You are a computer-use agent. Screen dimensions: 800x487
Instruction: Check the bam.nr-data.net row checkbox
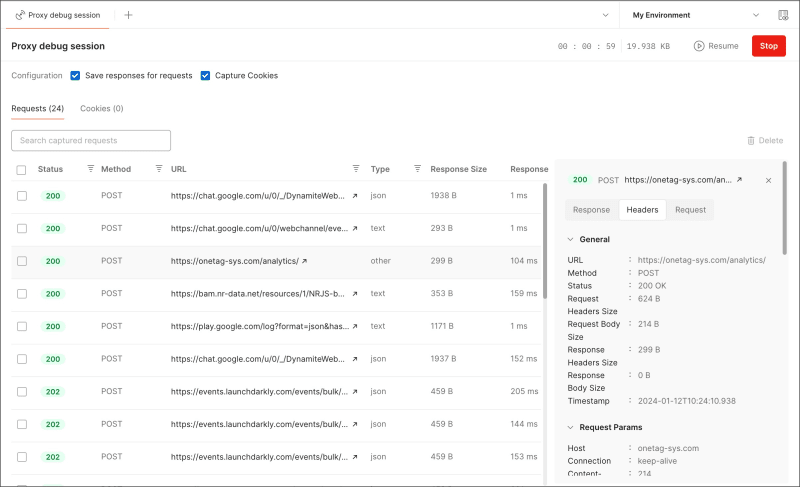coord(22,294)
